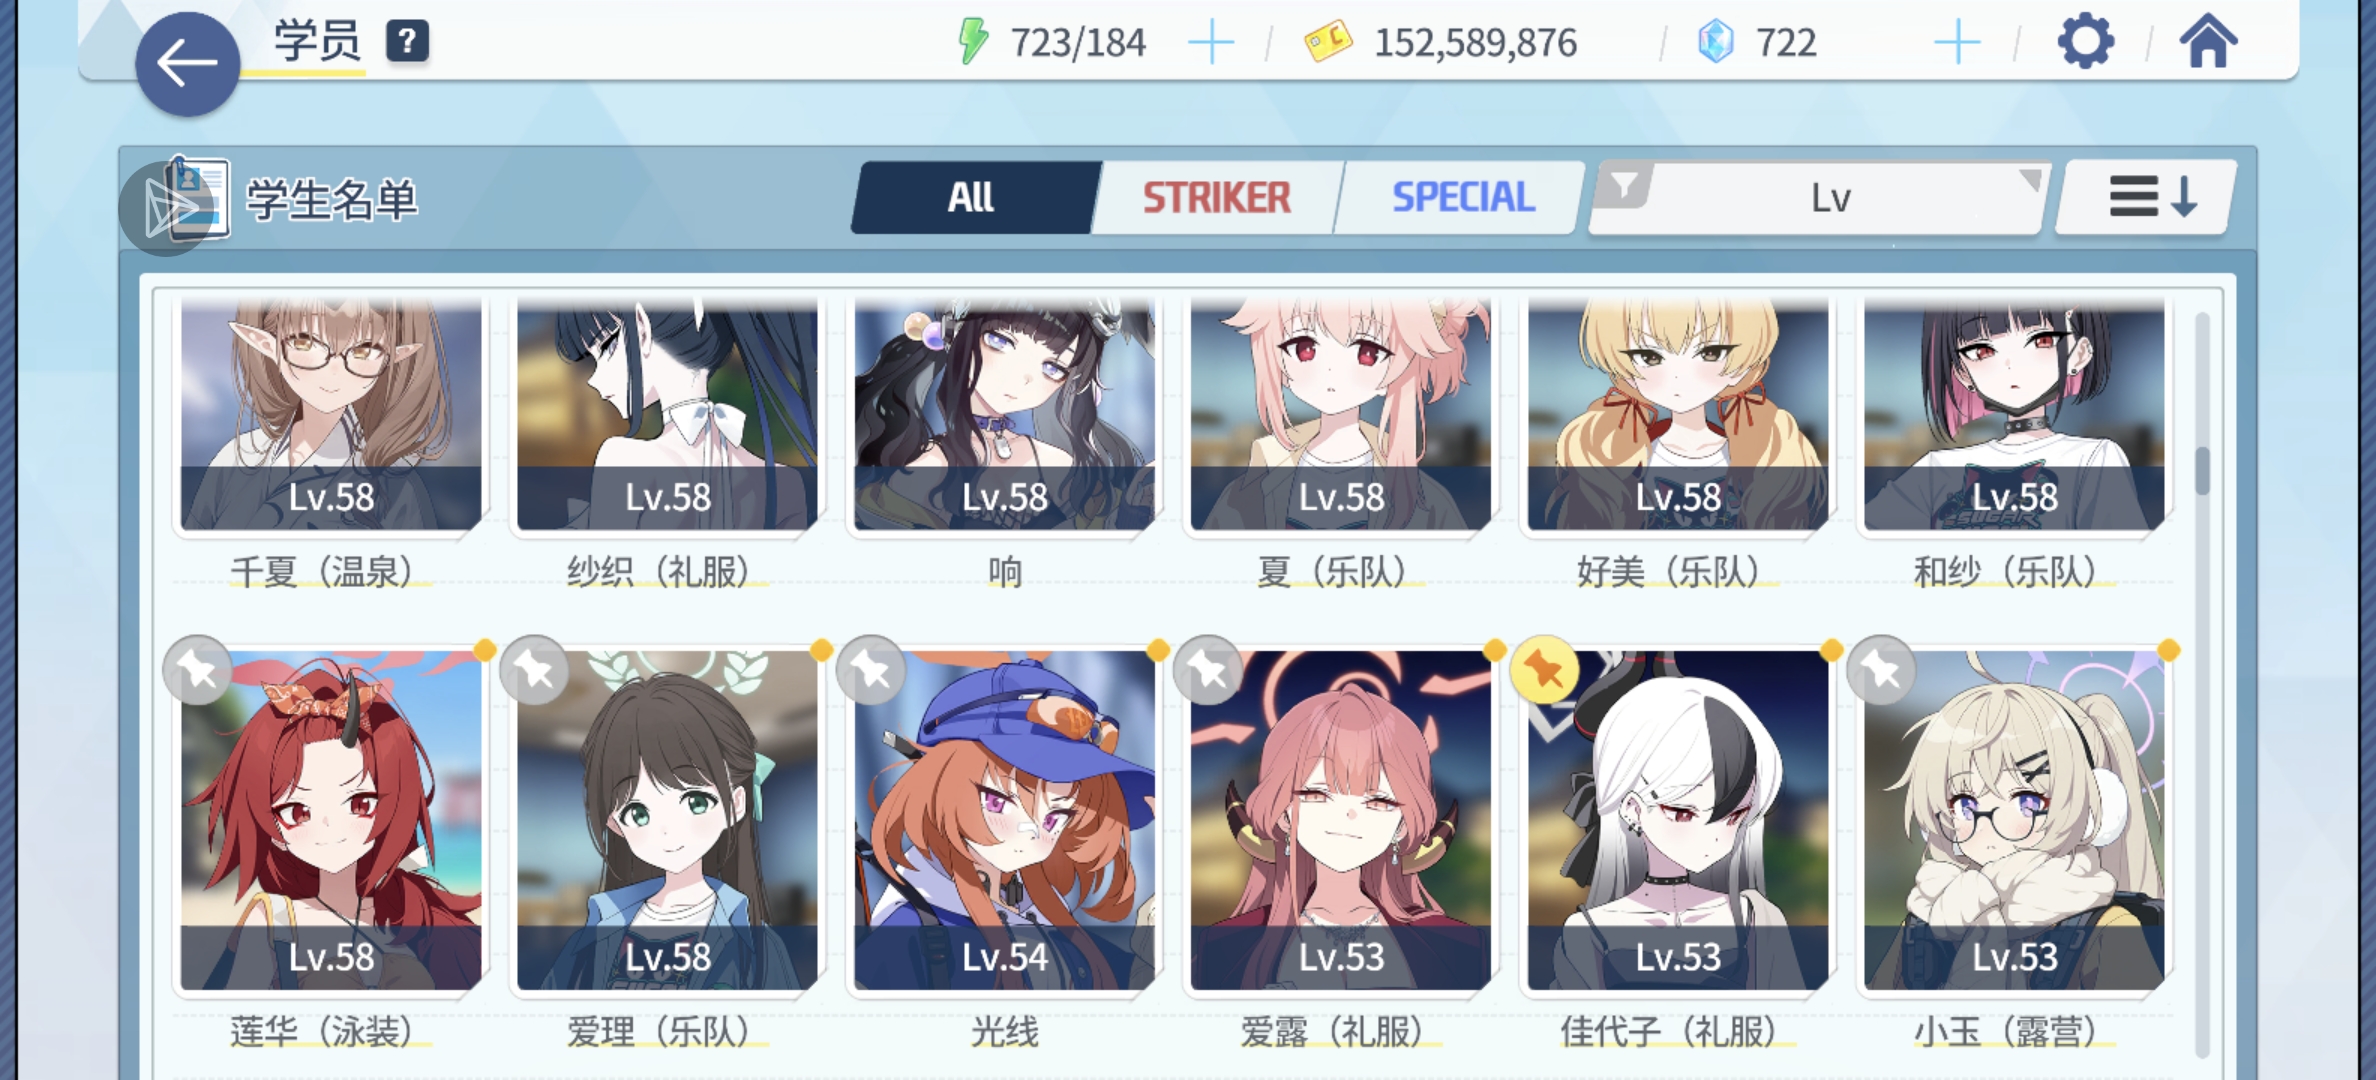Select the All tab
2376x1080 pixels.
coord(972,198)
